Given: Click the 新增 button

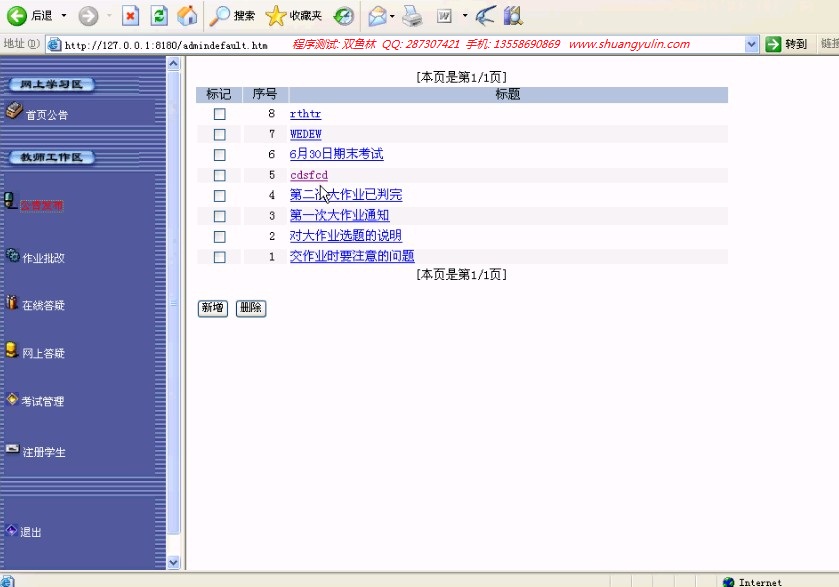Looking at the screenshot, I should (x=212, y=308).
